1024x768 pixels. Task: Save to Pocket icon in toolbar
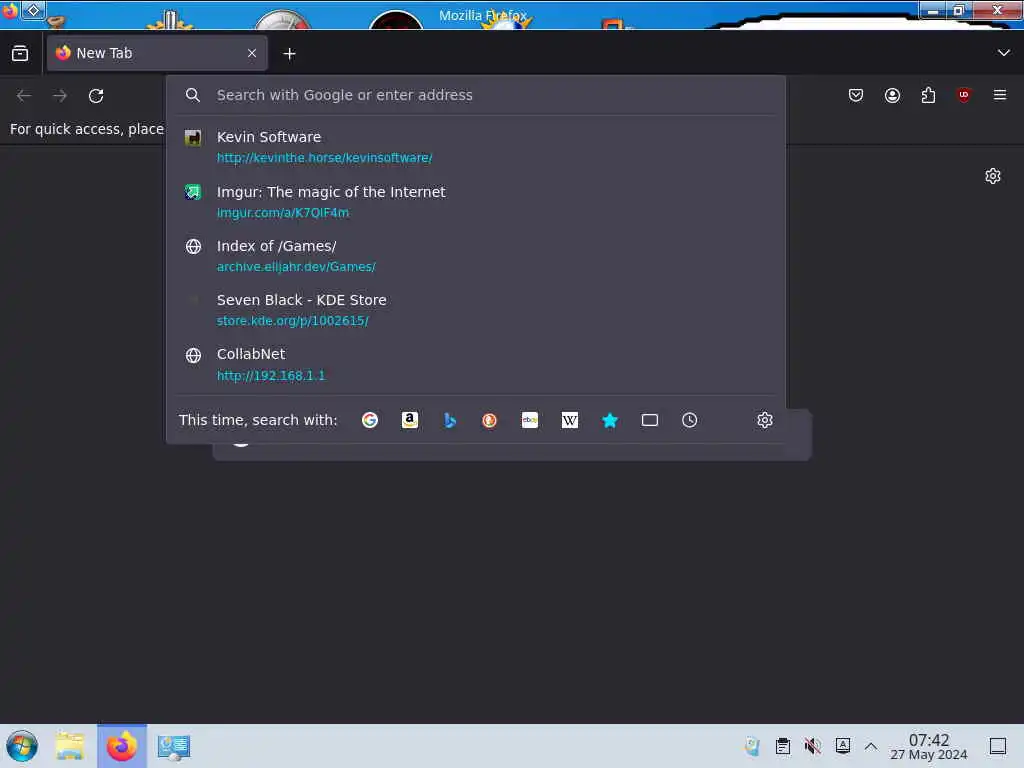pyautogui.click(x=856, y=95)
